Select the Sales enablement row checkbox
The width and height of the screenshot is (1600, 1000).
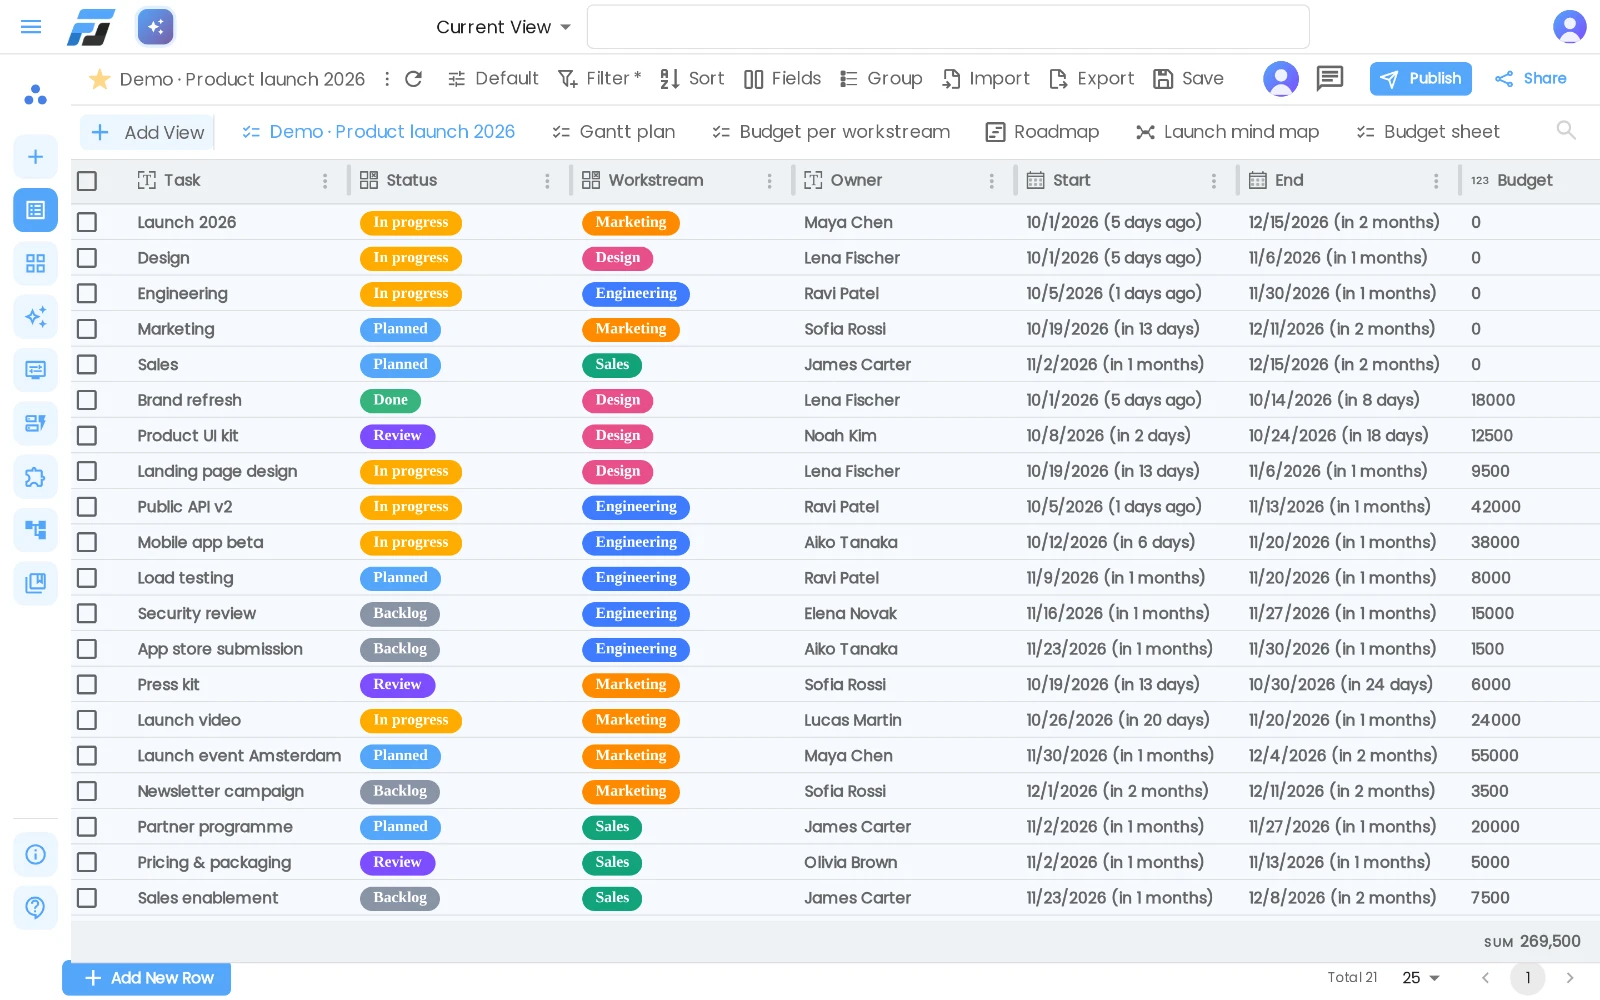(x=87, y=898)
